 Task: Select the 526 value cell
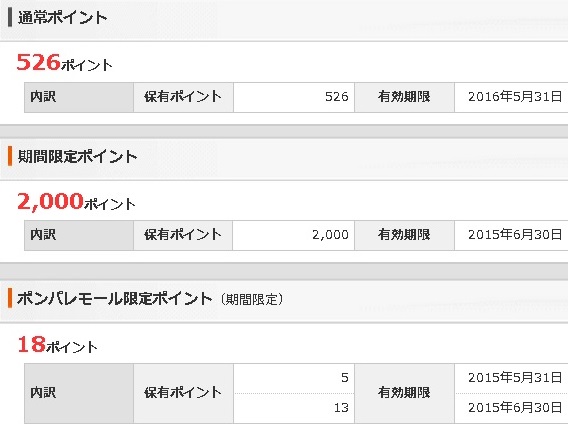click(x=294, y=97)
